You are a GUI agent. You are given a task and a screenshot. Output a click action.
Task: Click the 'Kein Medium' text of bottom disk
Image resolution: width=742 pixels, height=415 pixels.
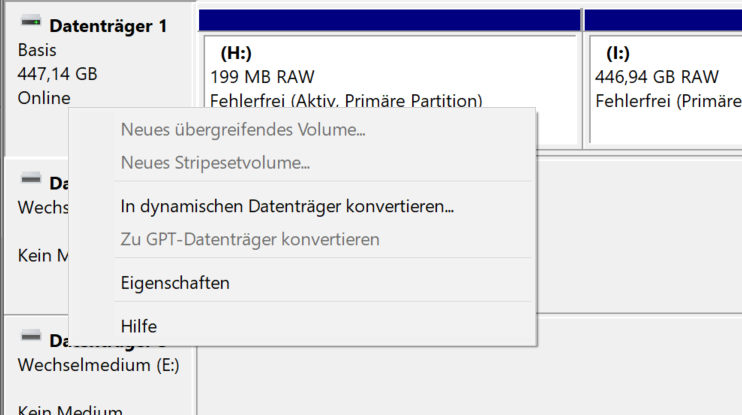click(70, 410)
